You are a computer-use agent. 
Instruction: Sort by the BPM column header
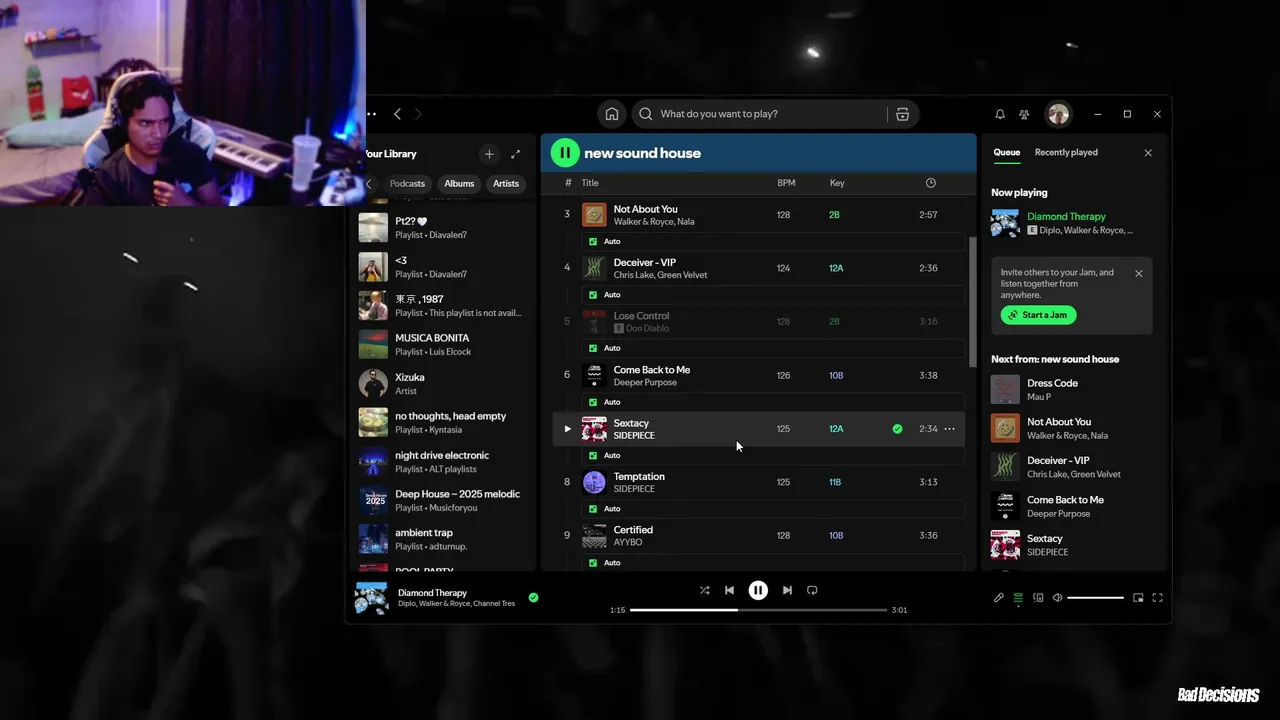(786, 183)
